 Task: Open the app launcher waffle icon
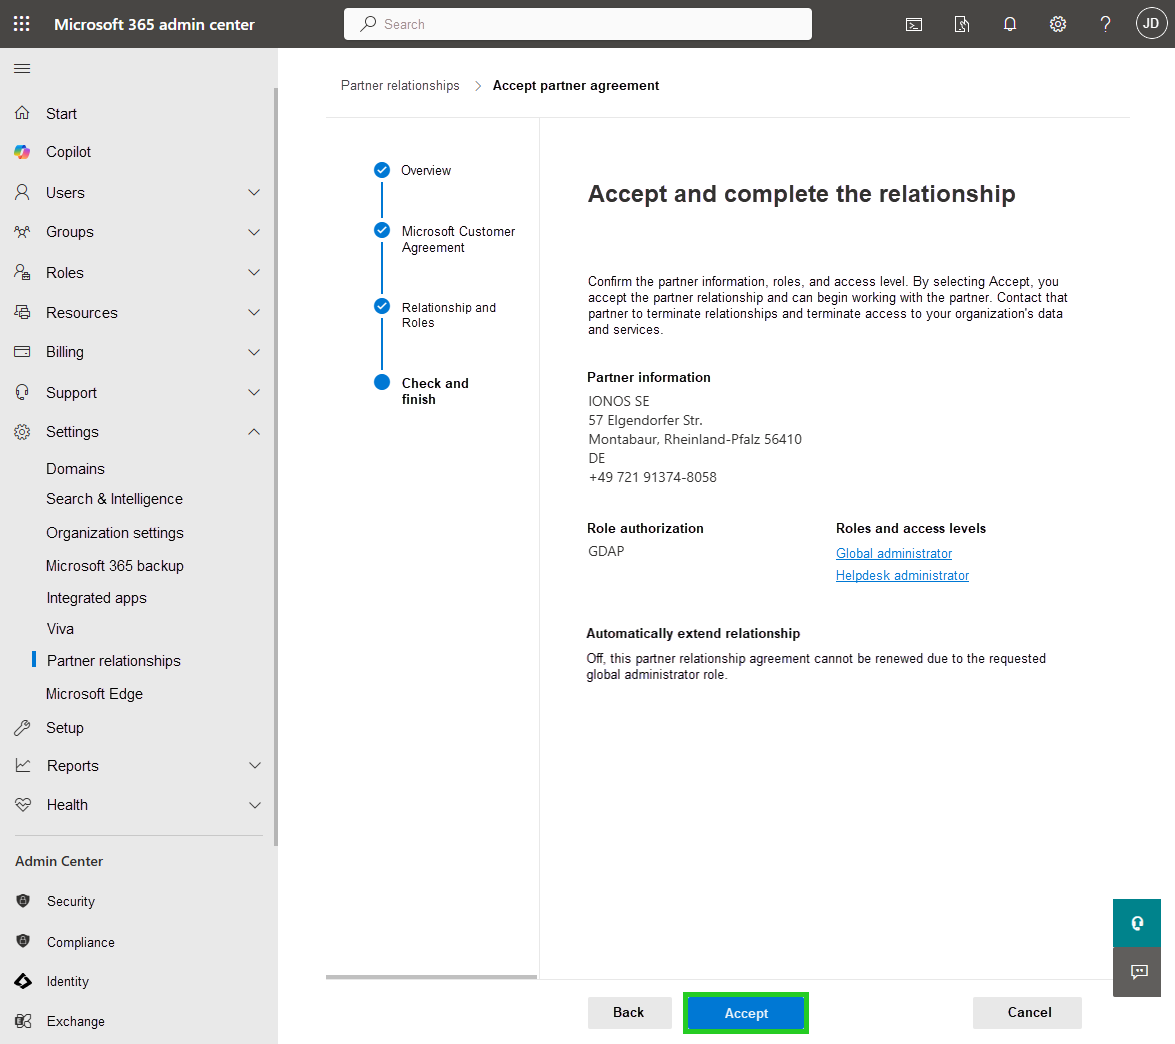pos(21,23)
